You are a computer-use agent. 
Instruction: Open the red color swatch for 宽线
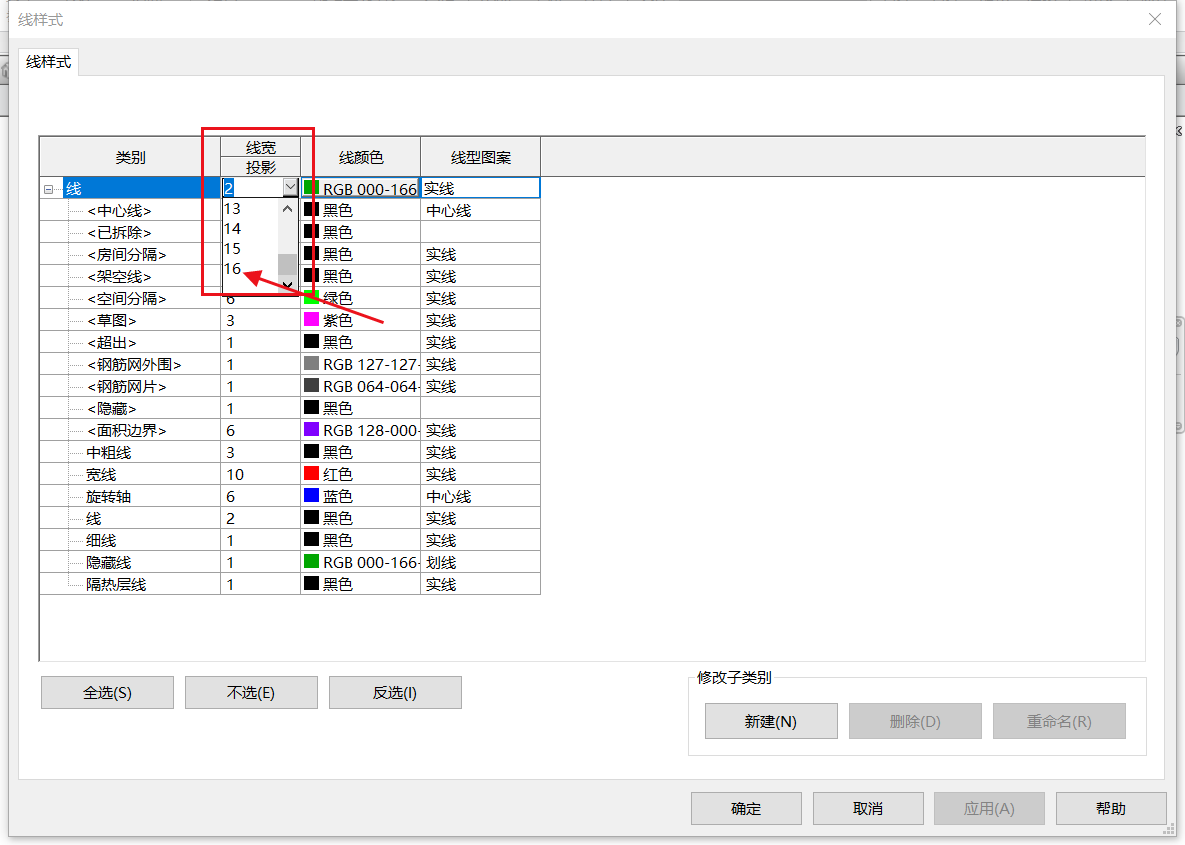click(x=311, y=474)
